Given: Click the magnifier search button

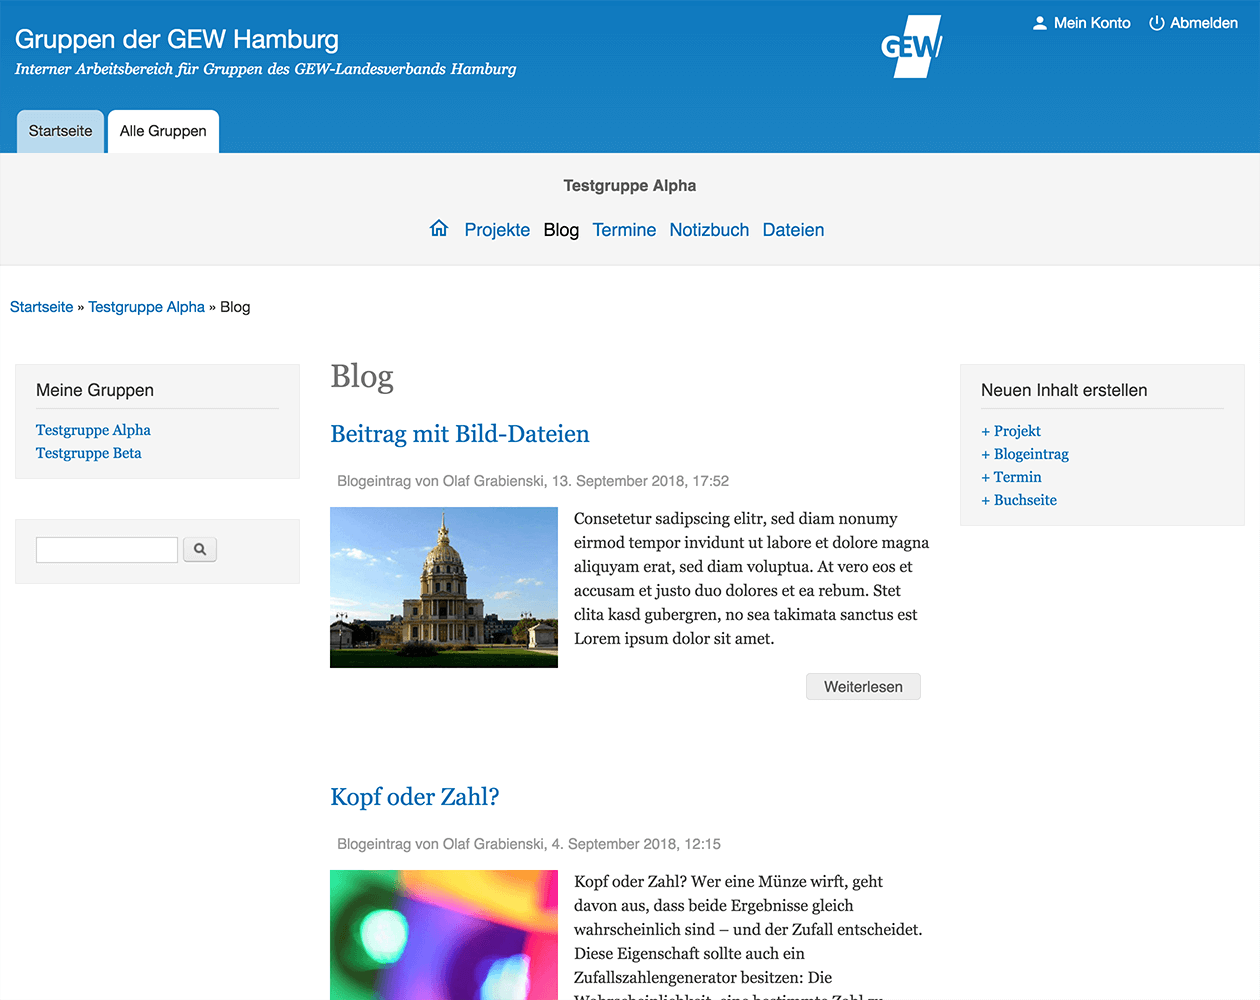Looking at the screenshot, I should (x=200, y=549).
